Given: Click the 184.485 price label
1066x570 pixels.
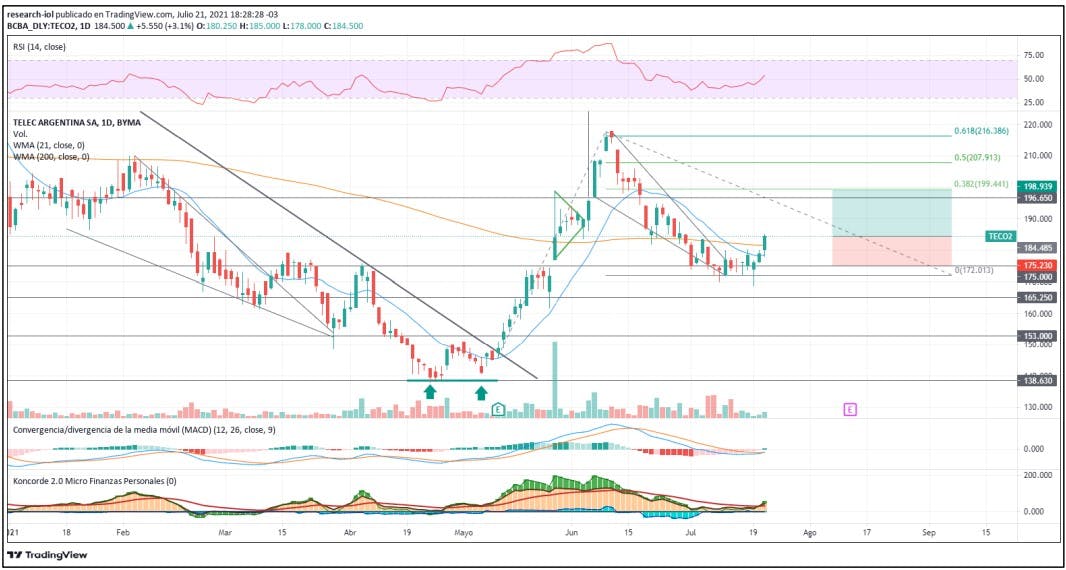Looking at the screenshot, I should (x=1035, y=248).
